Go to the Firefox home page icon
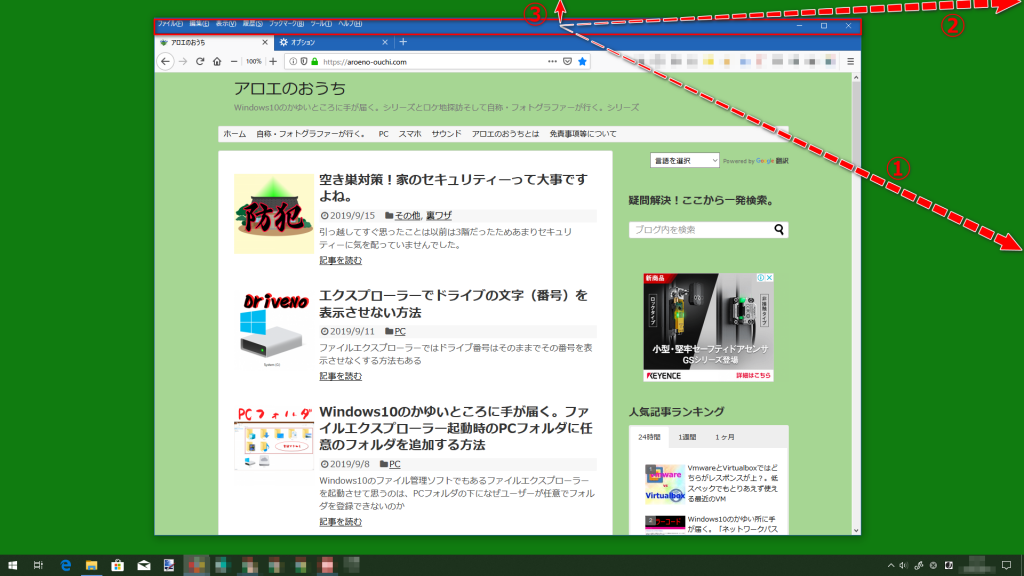Image resolution: width=1024 pixels, height=576 pixels. 216,61
